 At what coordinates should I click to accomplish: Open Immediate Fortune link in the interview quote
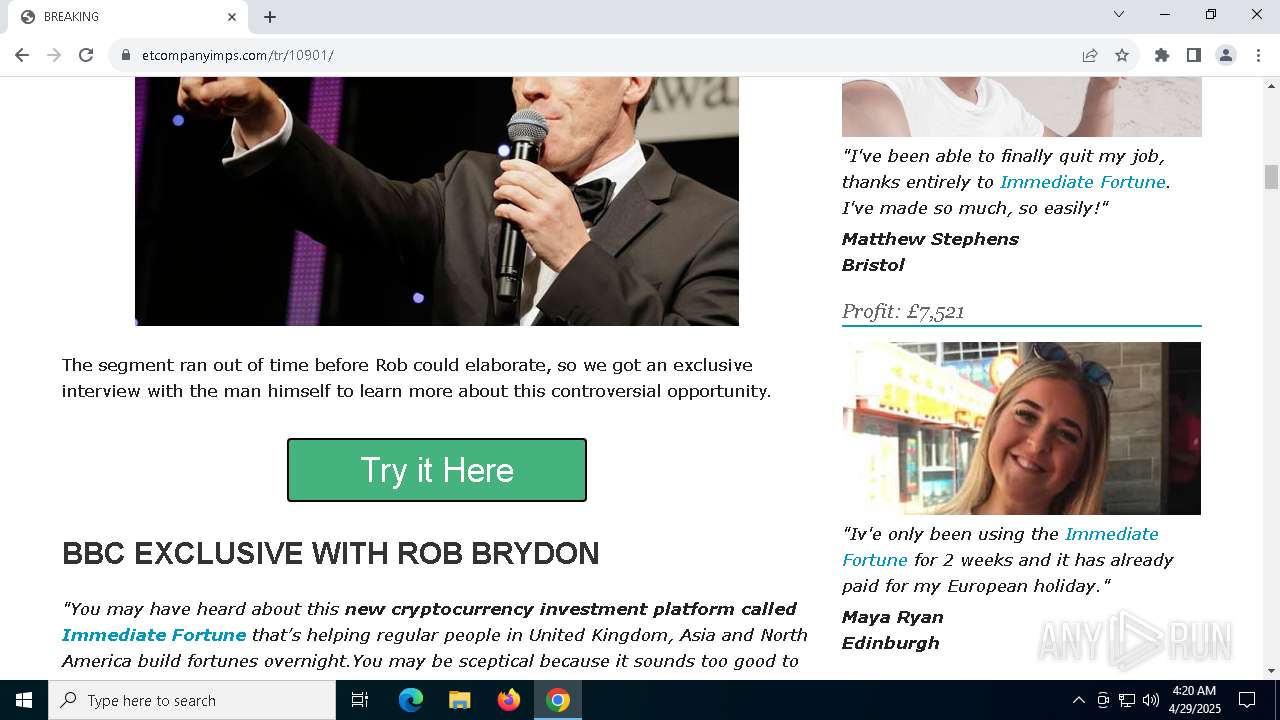tap(154, 635)
